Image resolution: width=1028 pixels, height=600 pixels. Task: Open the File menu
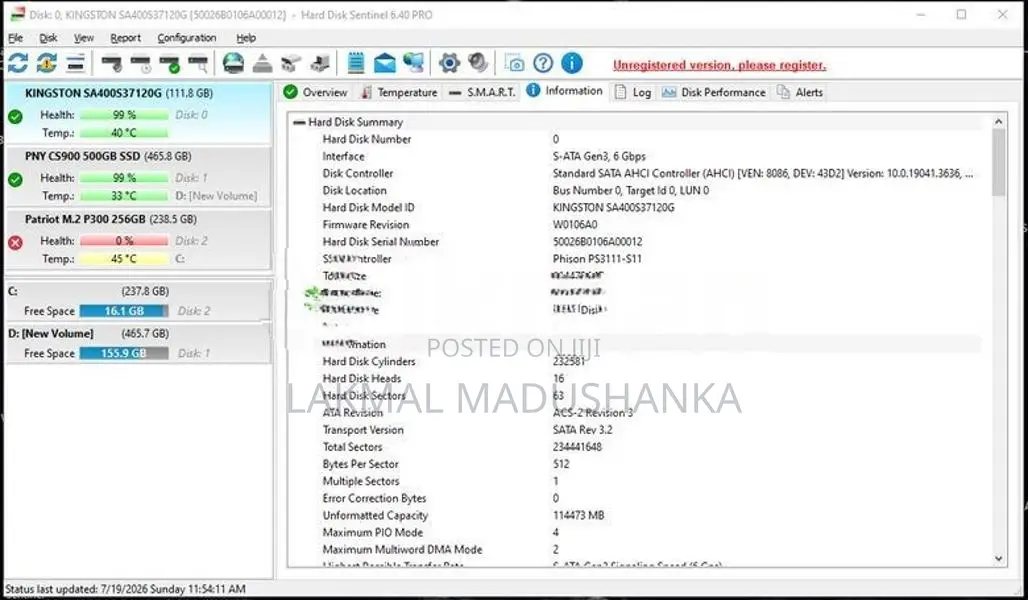(x=15, y=38)
